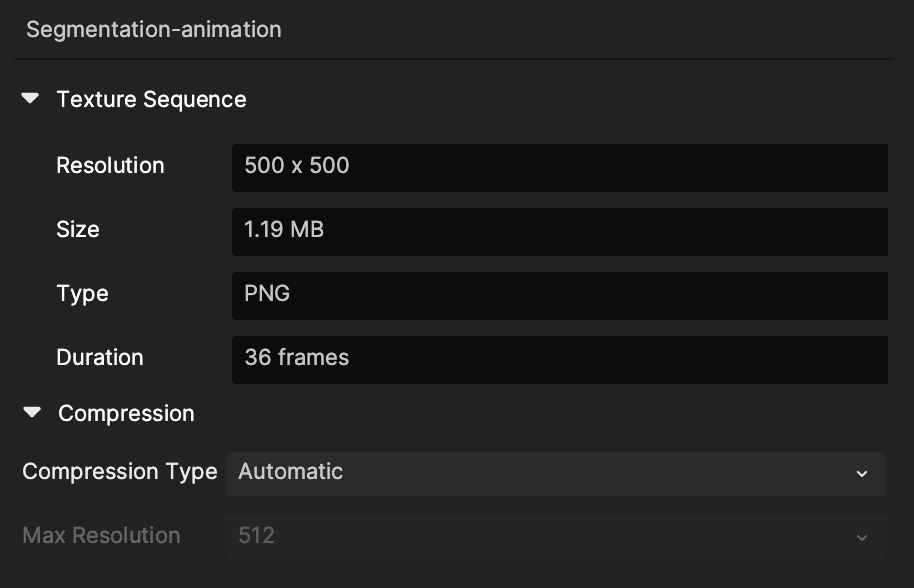The width and height of the screenshot is (914, 588).
Task: Select the Resolution field showing 500 x 500
Action: 560,168
